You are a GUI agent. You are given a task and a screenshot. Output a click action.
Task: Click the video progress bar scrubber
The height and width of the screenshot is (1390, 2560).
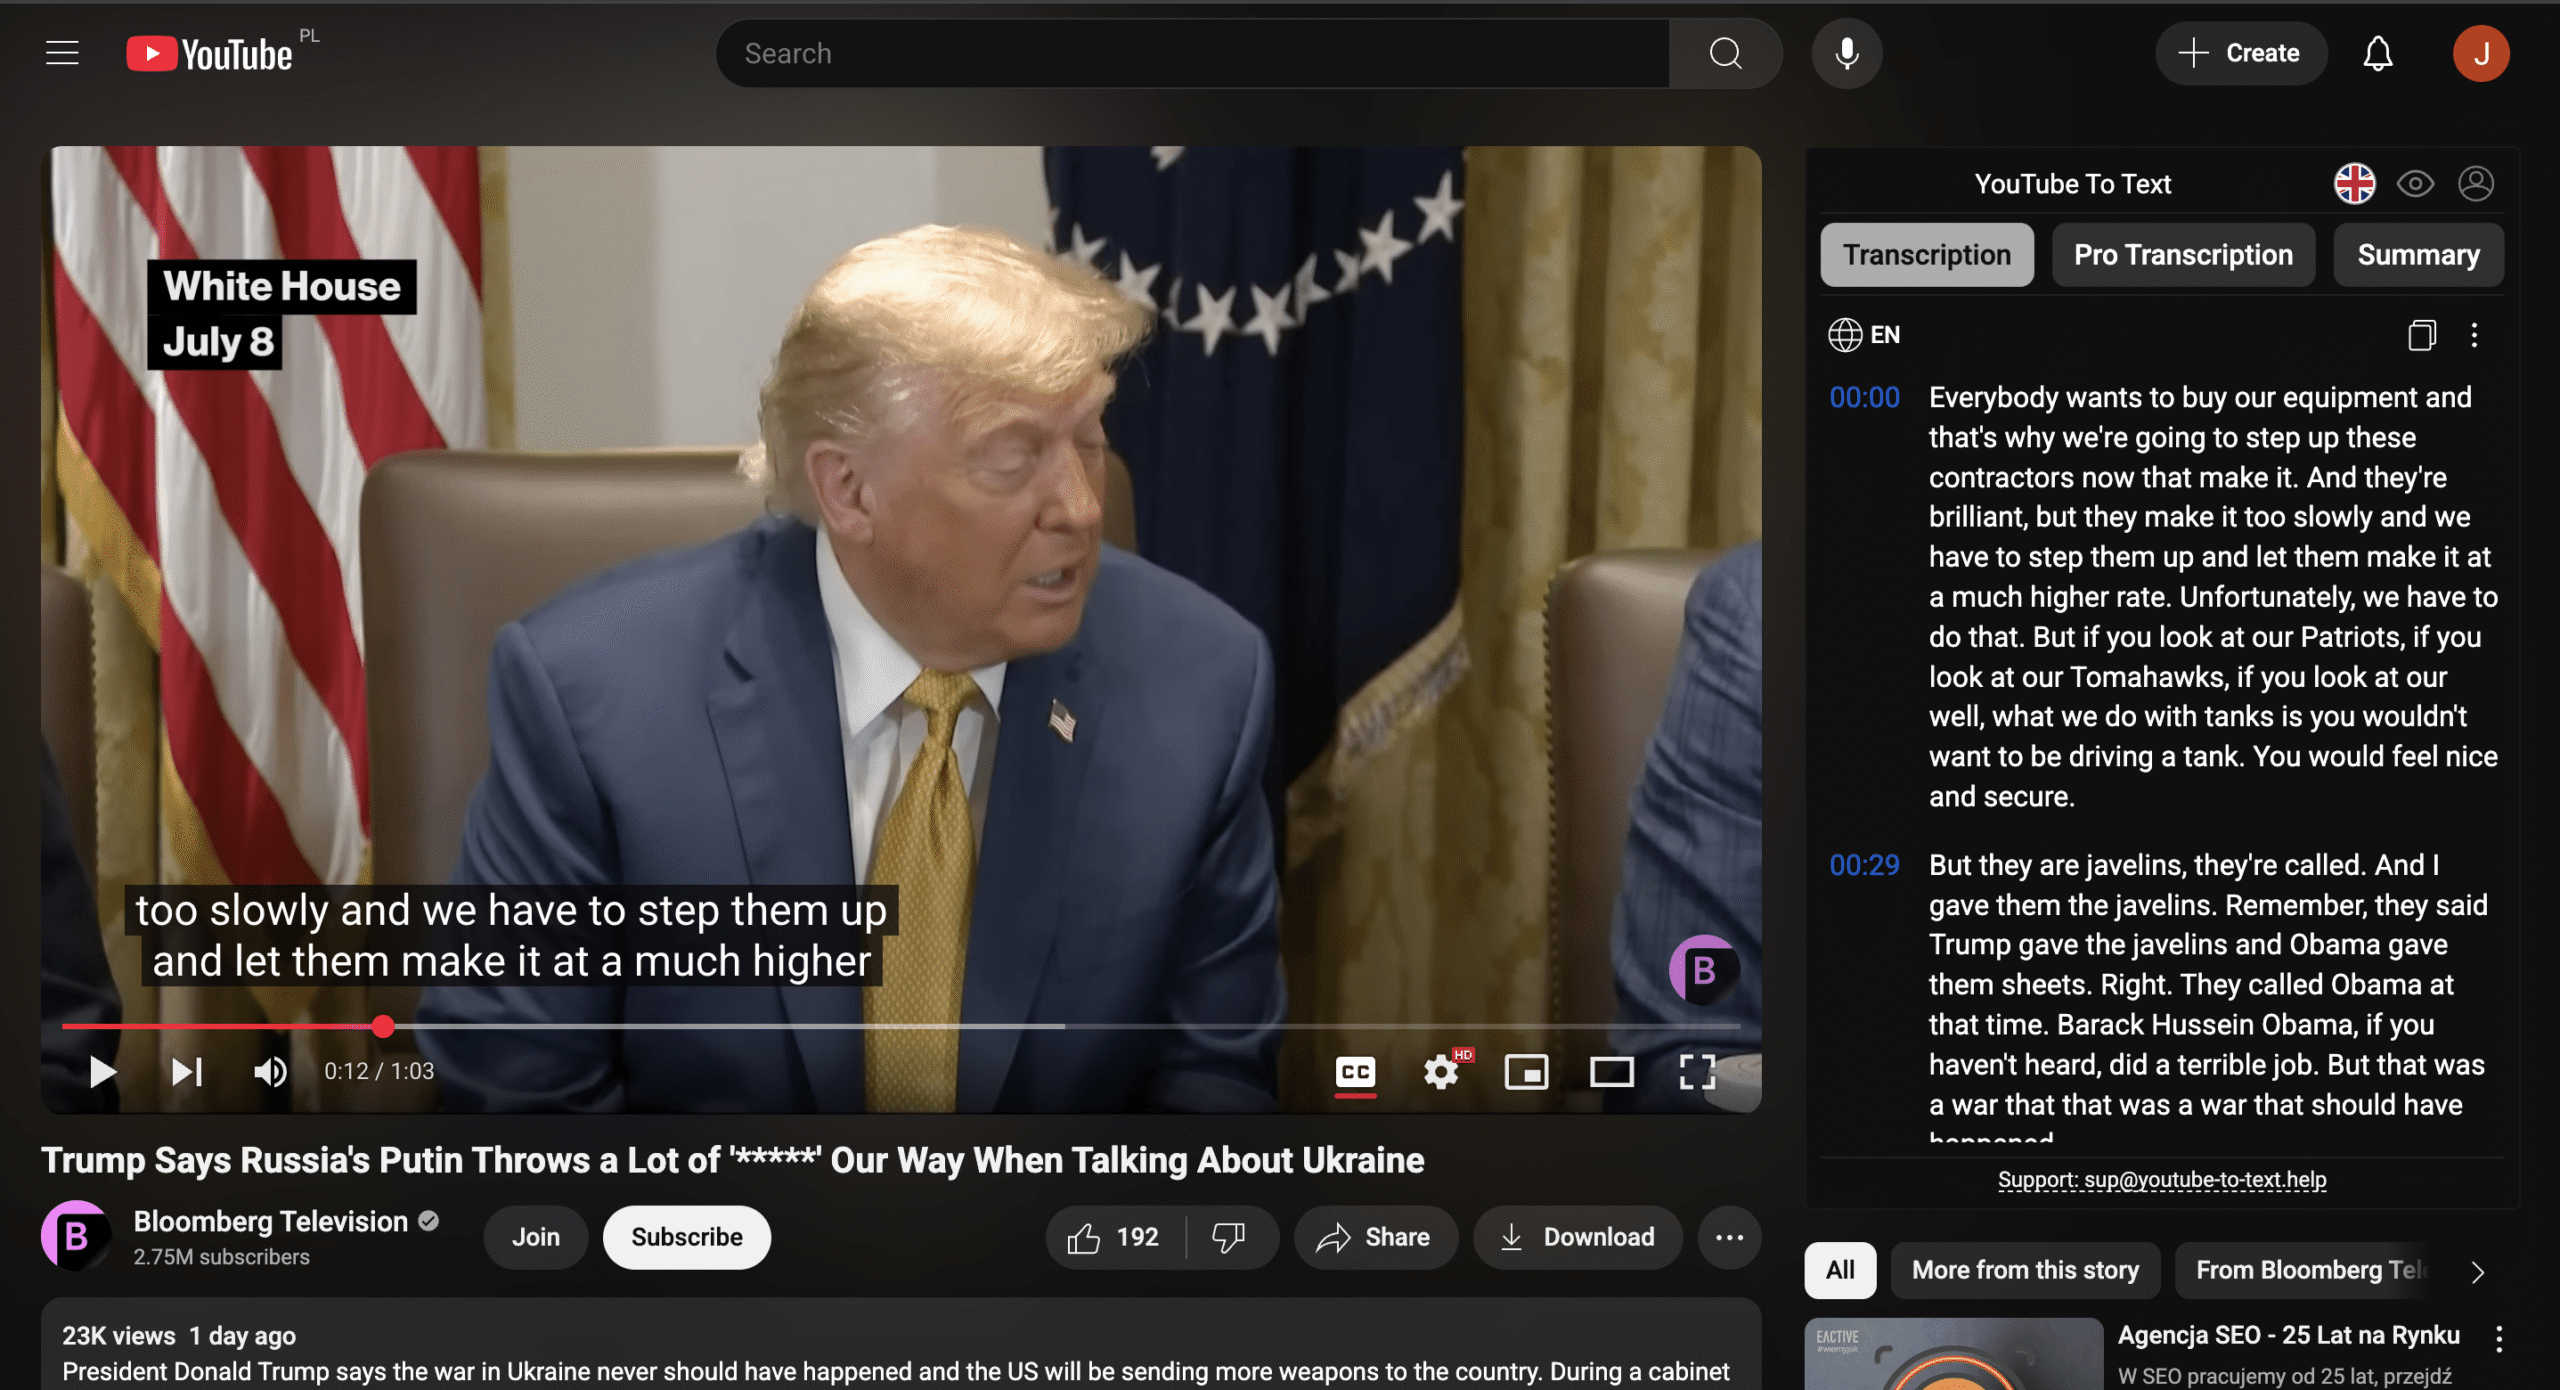(x=383, y=1026)
